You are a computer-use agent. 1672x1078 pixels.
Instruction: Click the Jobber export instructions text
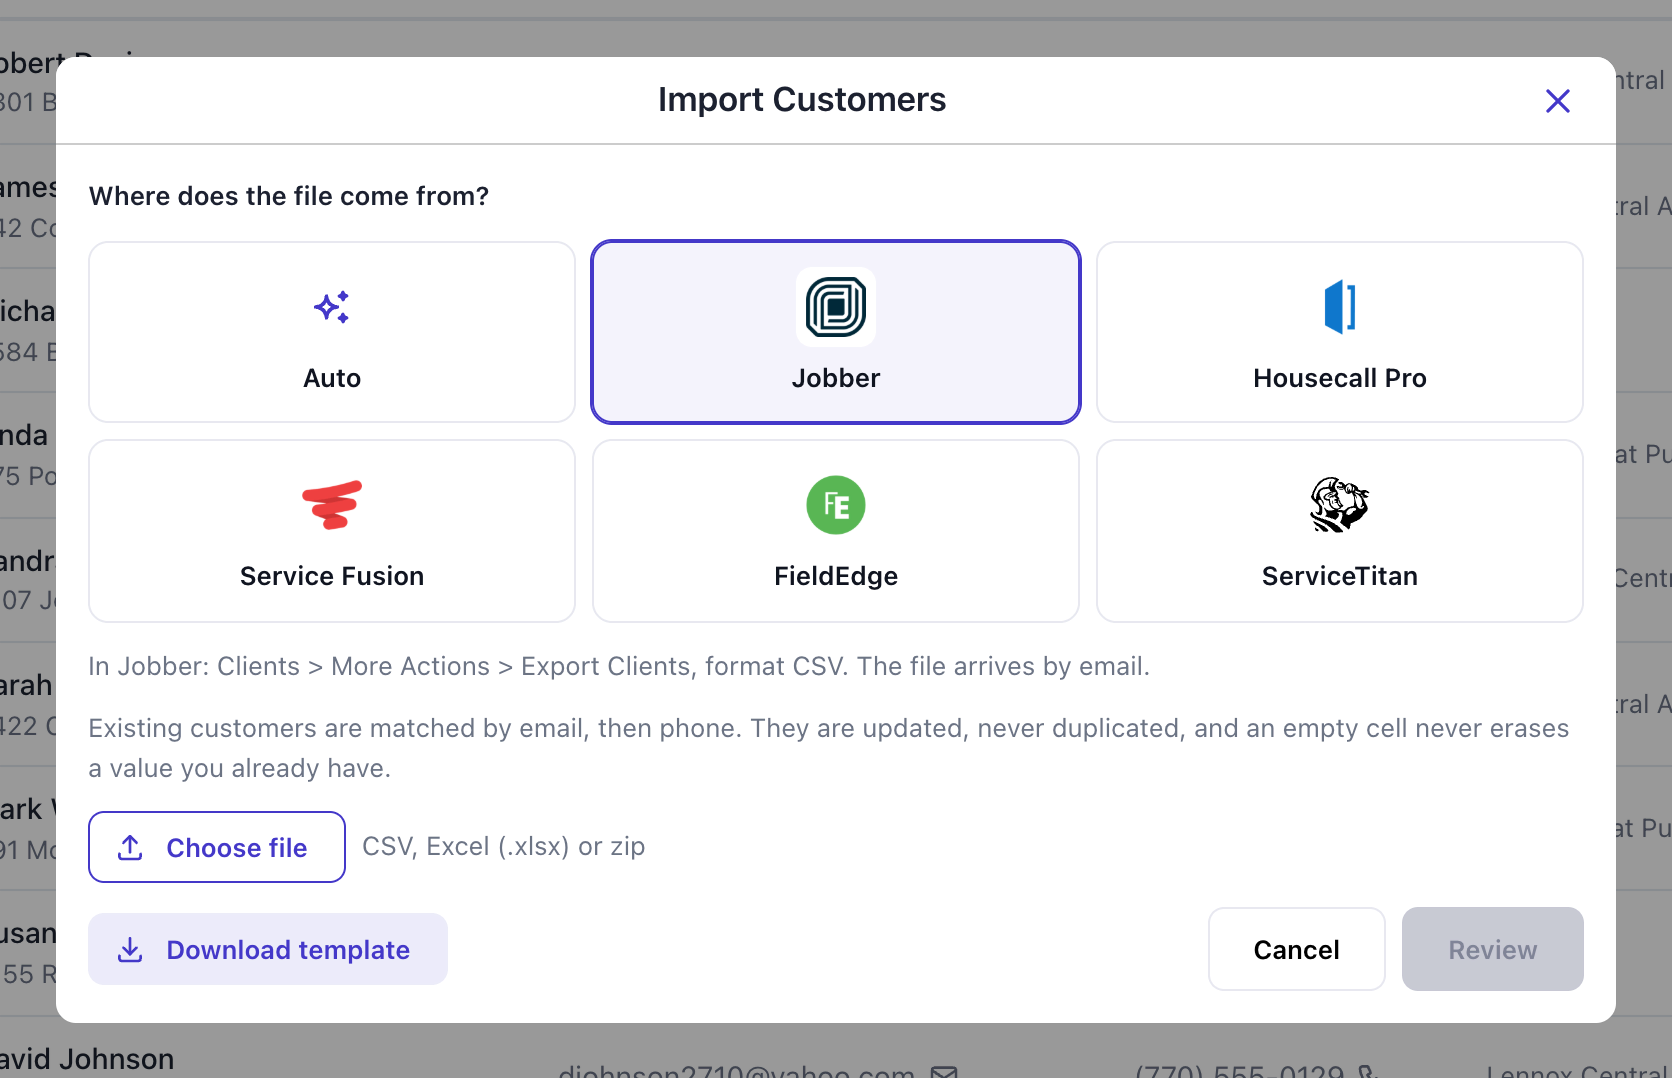point(619,666)
